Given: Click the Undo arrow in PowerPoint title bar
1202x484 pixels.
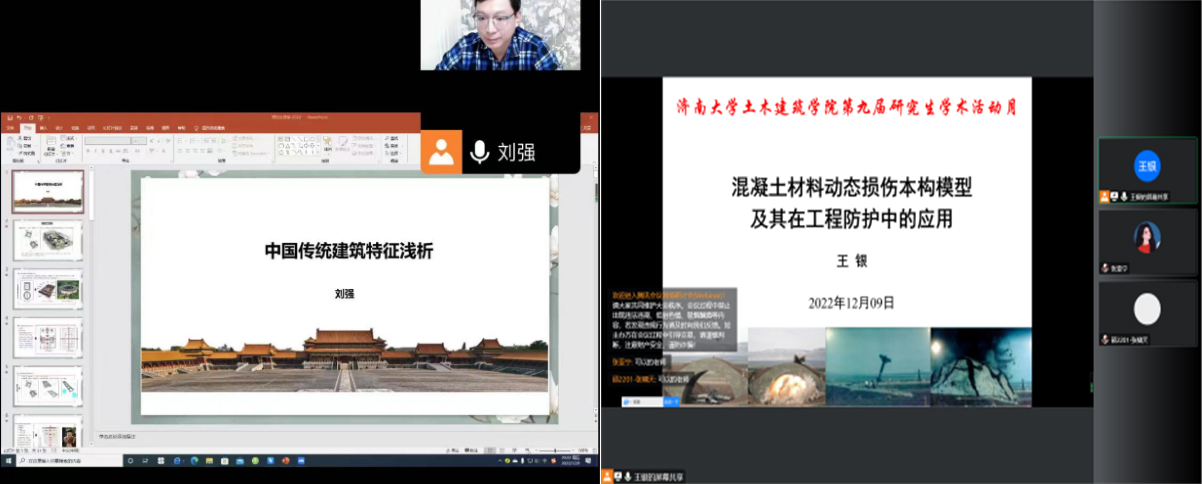Looking at the screenshot, I should click(19, 118).
